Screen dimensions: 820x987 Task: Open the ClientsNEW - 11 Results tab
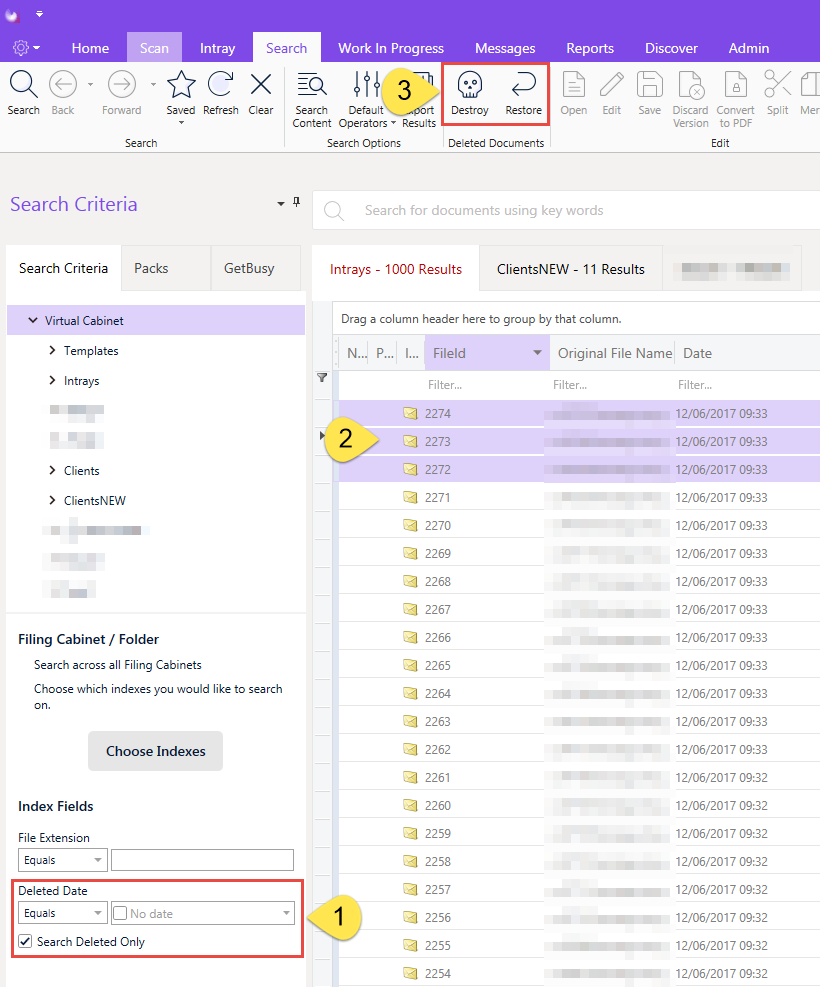pos(571,269)
